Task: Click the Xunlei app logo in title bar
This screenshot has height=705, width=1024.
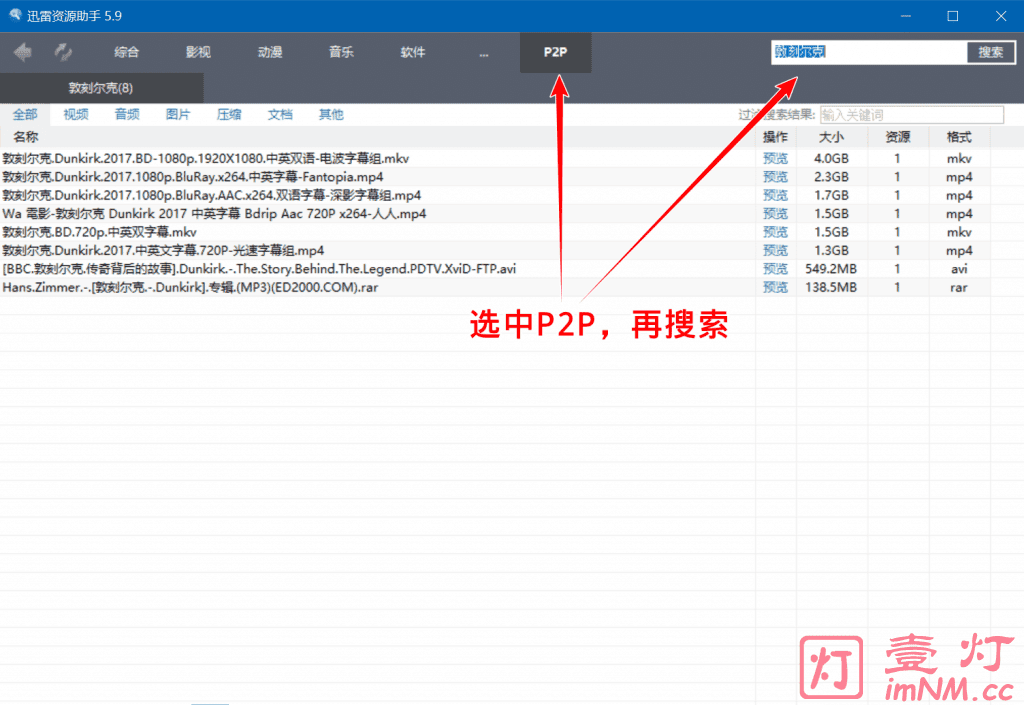Action: [x=15, y=14]
